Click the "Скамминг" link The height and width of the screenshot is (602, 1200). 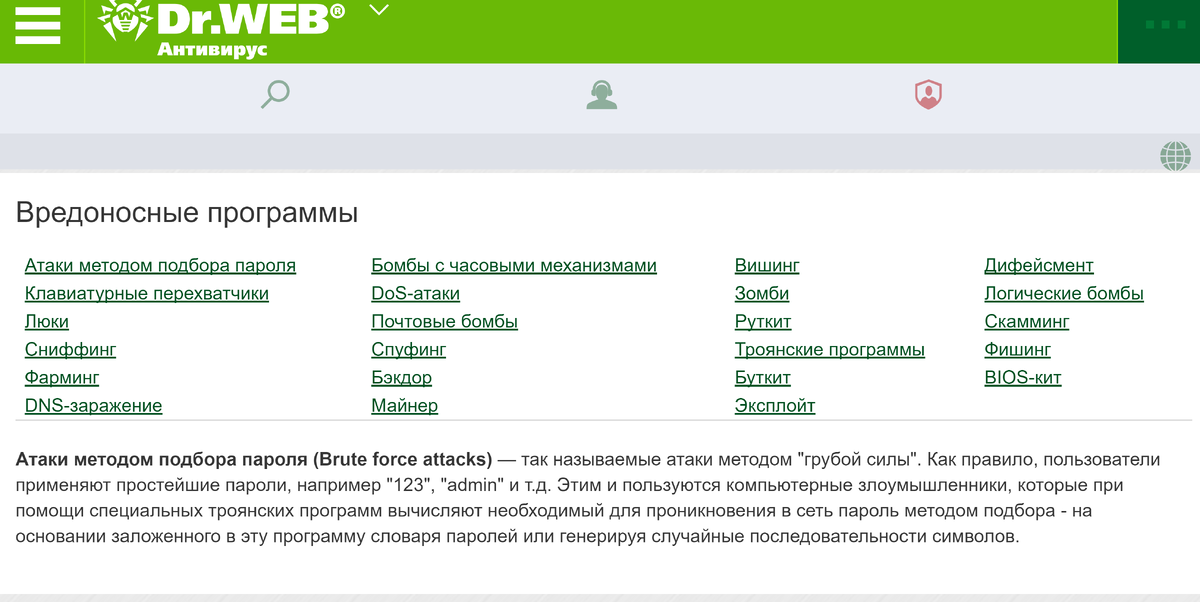click(x=1024, y=321)
